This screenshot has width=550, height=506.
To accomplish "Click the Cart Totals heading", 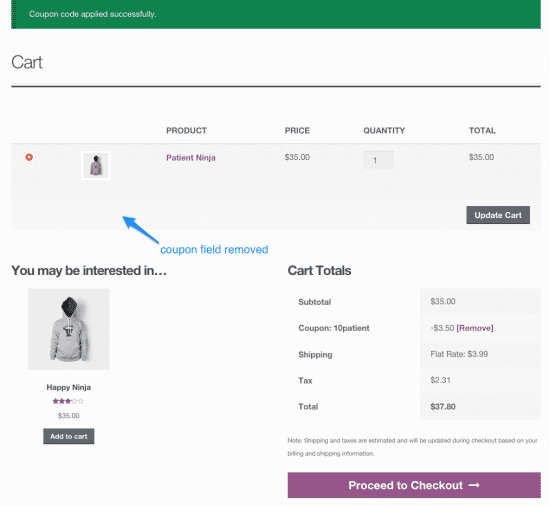I will pyautogui.click(x=319, y=270).
